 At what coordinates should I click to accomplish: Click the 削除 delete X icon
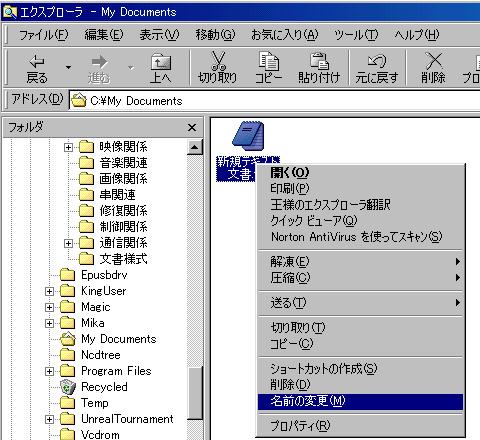point(434,61)
